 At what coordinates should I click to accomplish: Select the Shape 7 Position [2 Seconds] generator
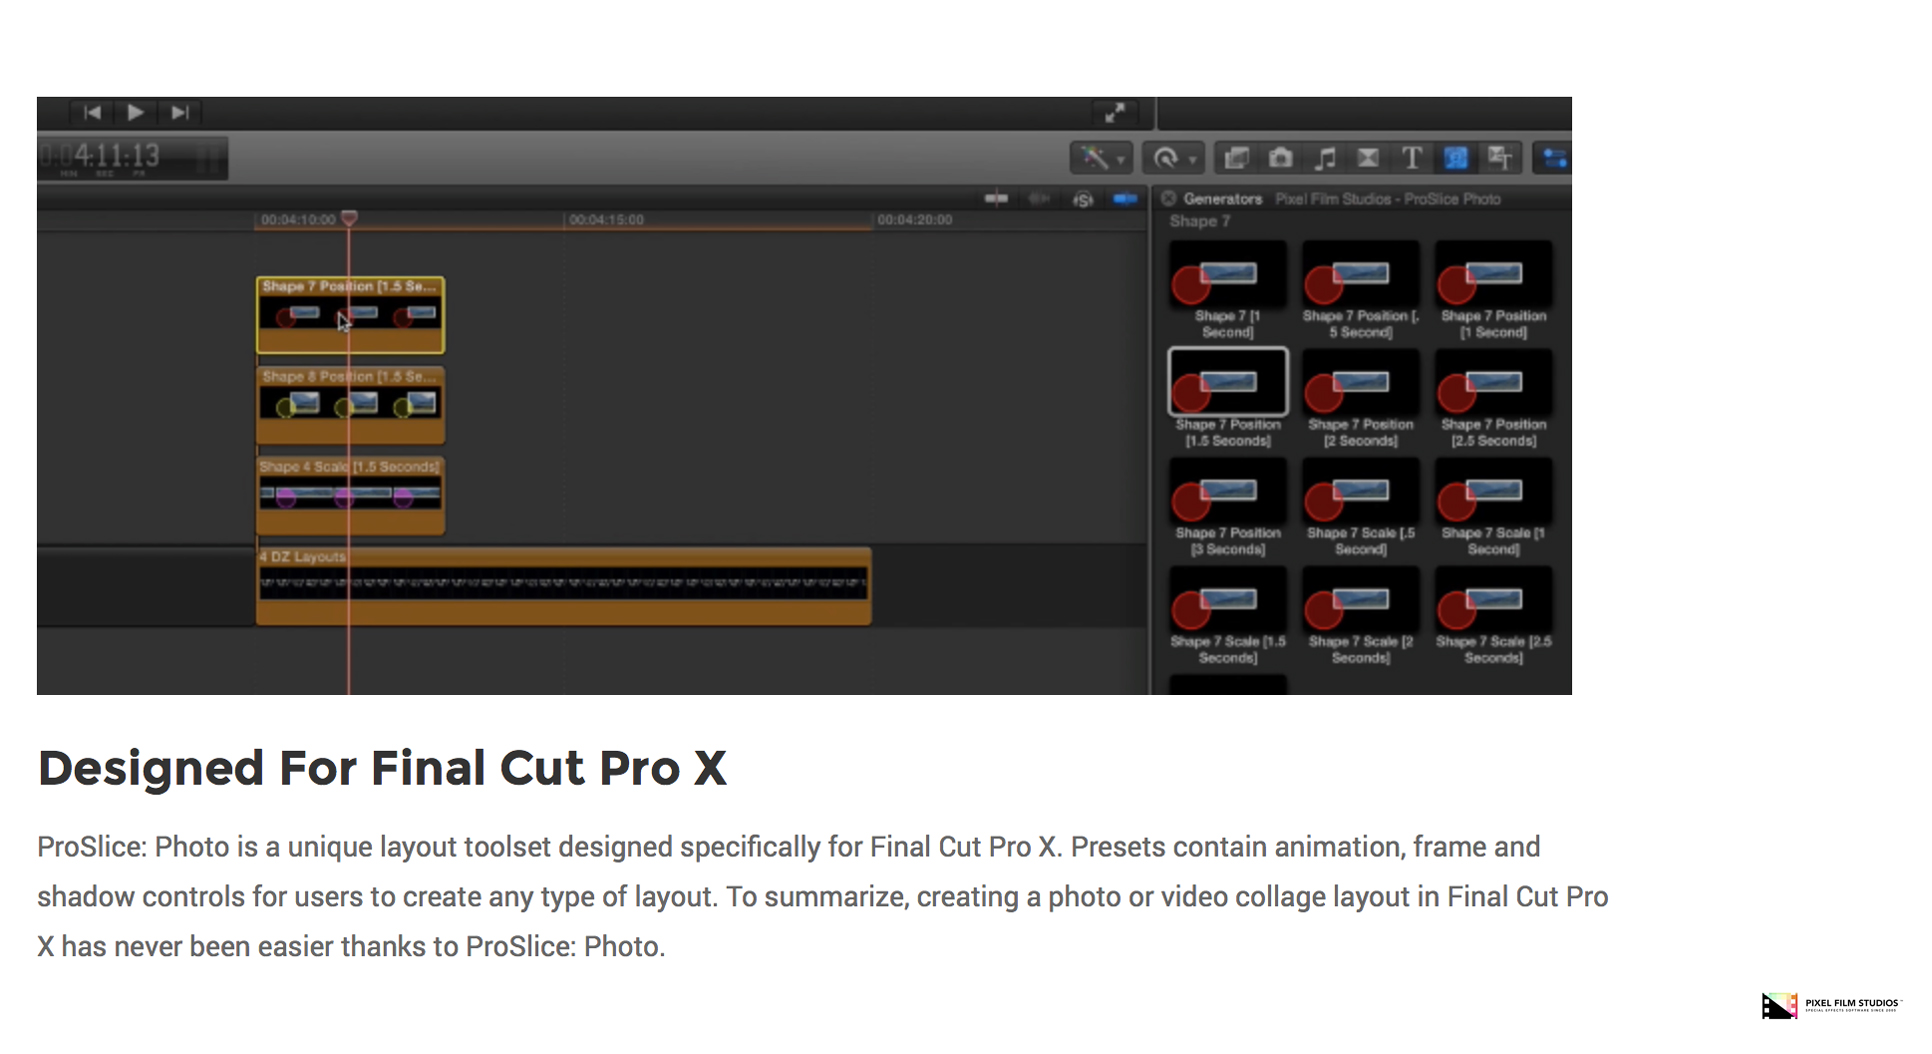1360,398
